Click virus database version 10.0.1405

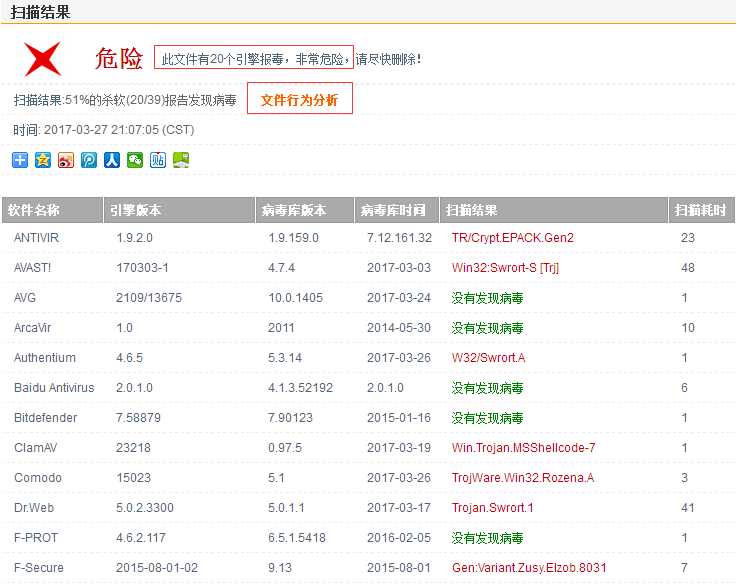coord(295,298)
